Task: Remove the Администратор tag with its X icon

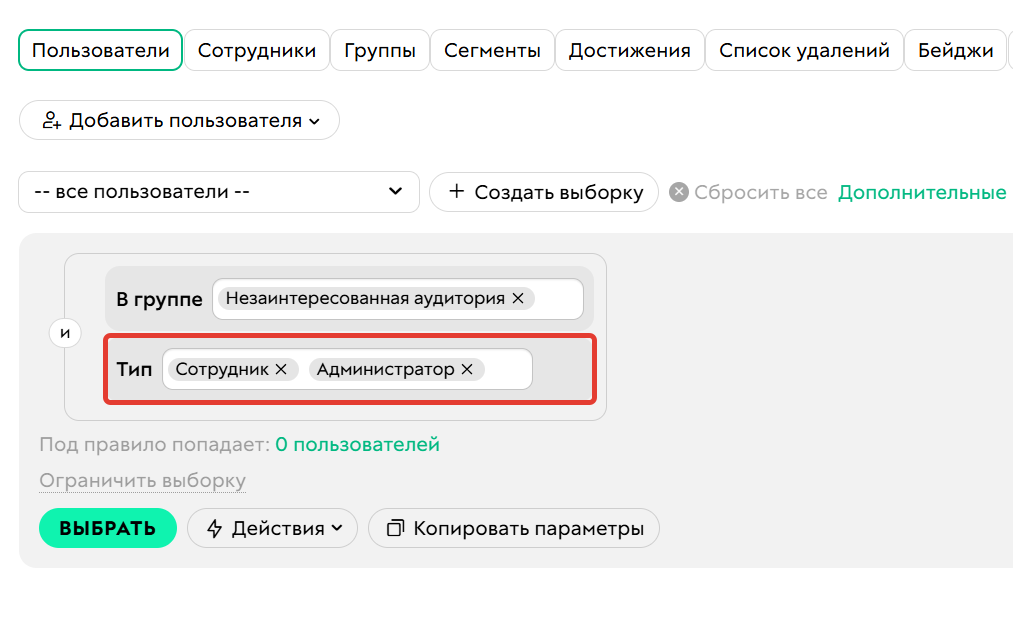Action: (x=466, y=369)
